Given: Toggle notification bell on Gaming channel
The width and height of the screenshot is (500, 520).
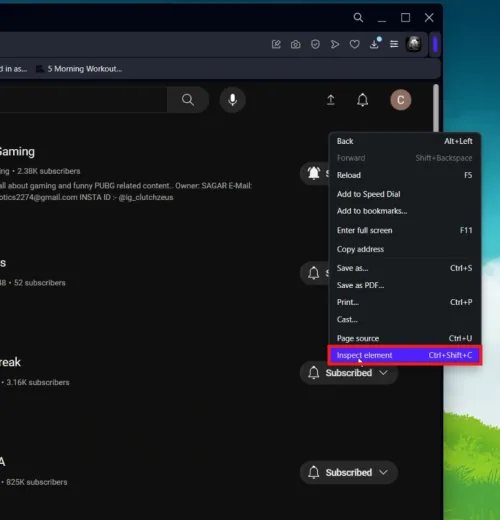Looking at the screenshot, I should pos(314,173).
